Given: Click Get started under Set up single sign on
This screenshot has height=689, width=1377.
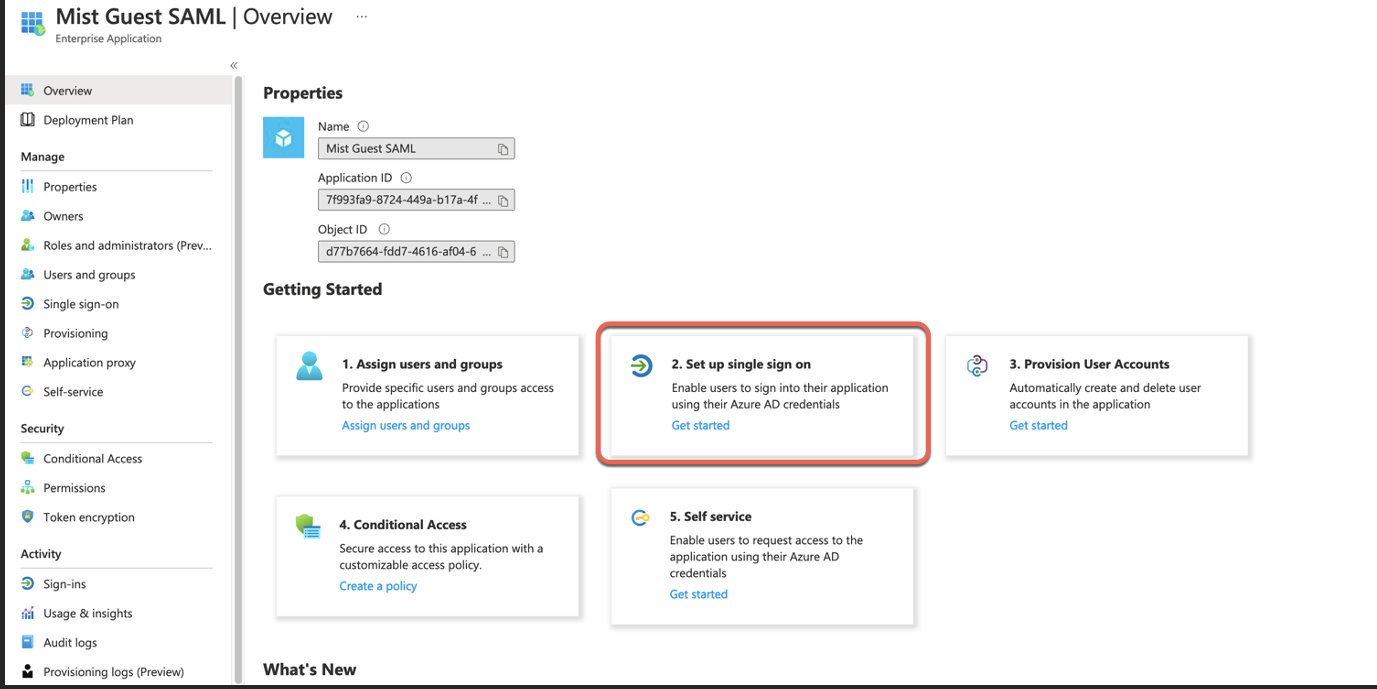Looking at the screenshot, I should [700, 425].
